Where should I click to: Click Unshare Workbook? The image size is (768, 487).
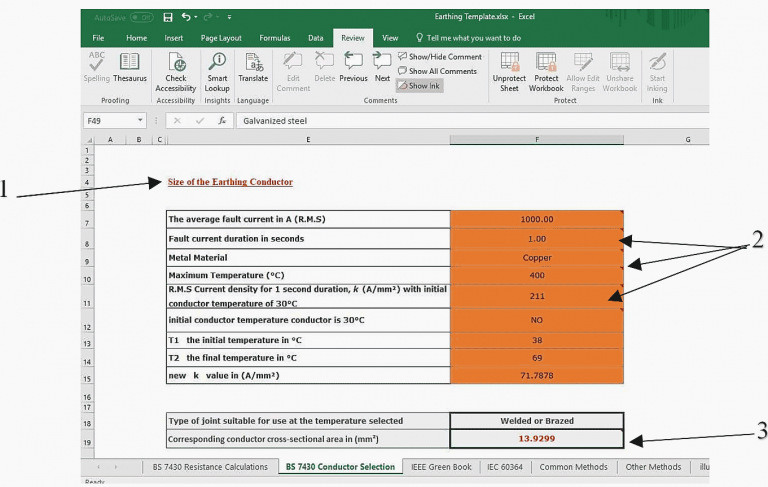coord(620,72)
